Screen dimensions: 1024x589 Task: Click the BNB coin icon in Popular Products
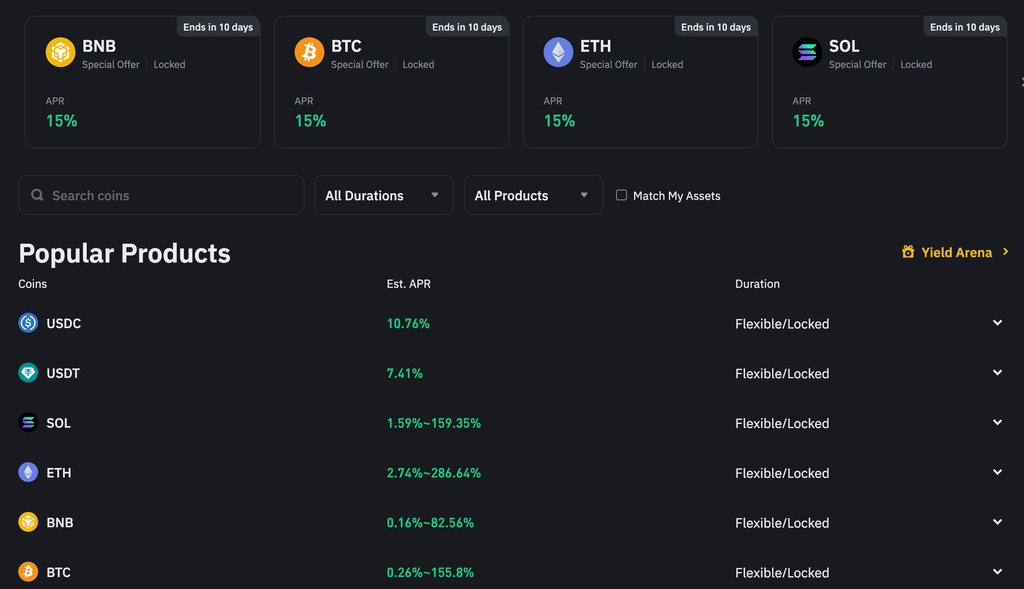[27, 522]
